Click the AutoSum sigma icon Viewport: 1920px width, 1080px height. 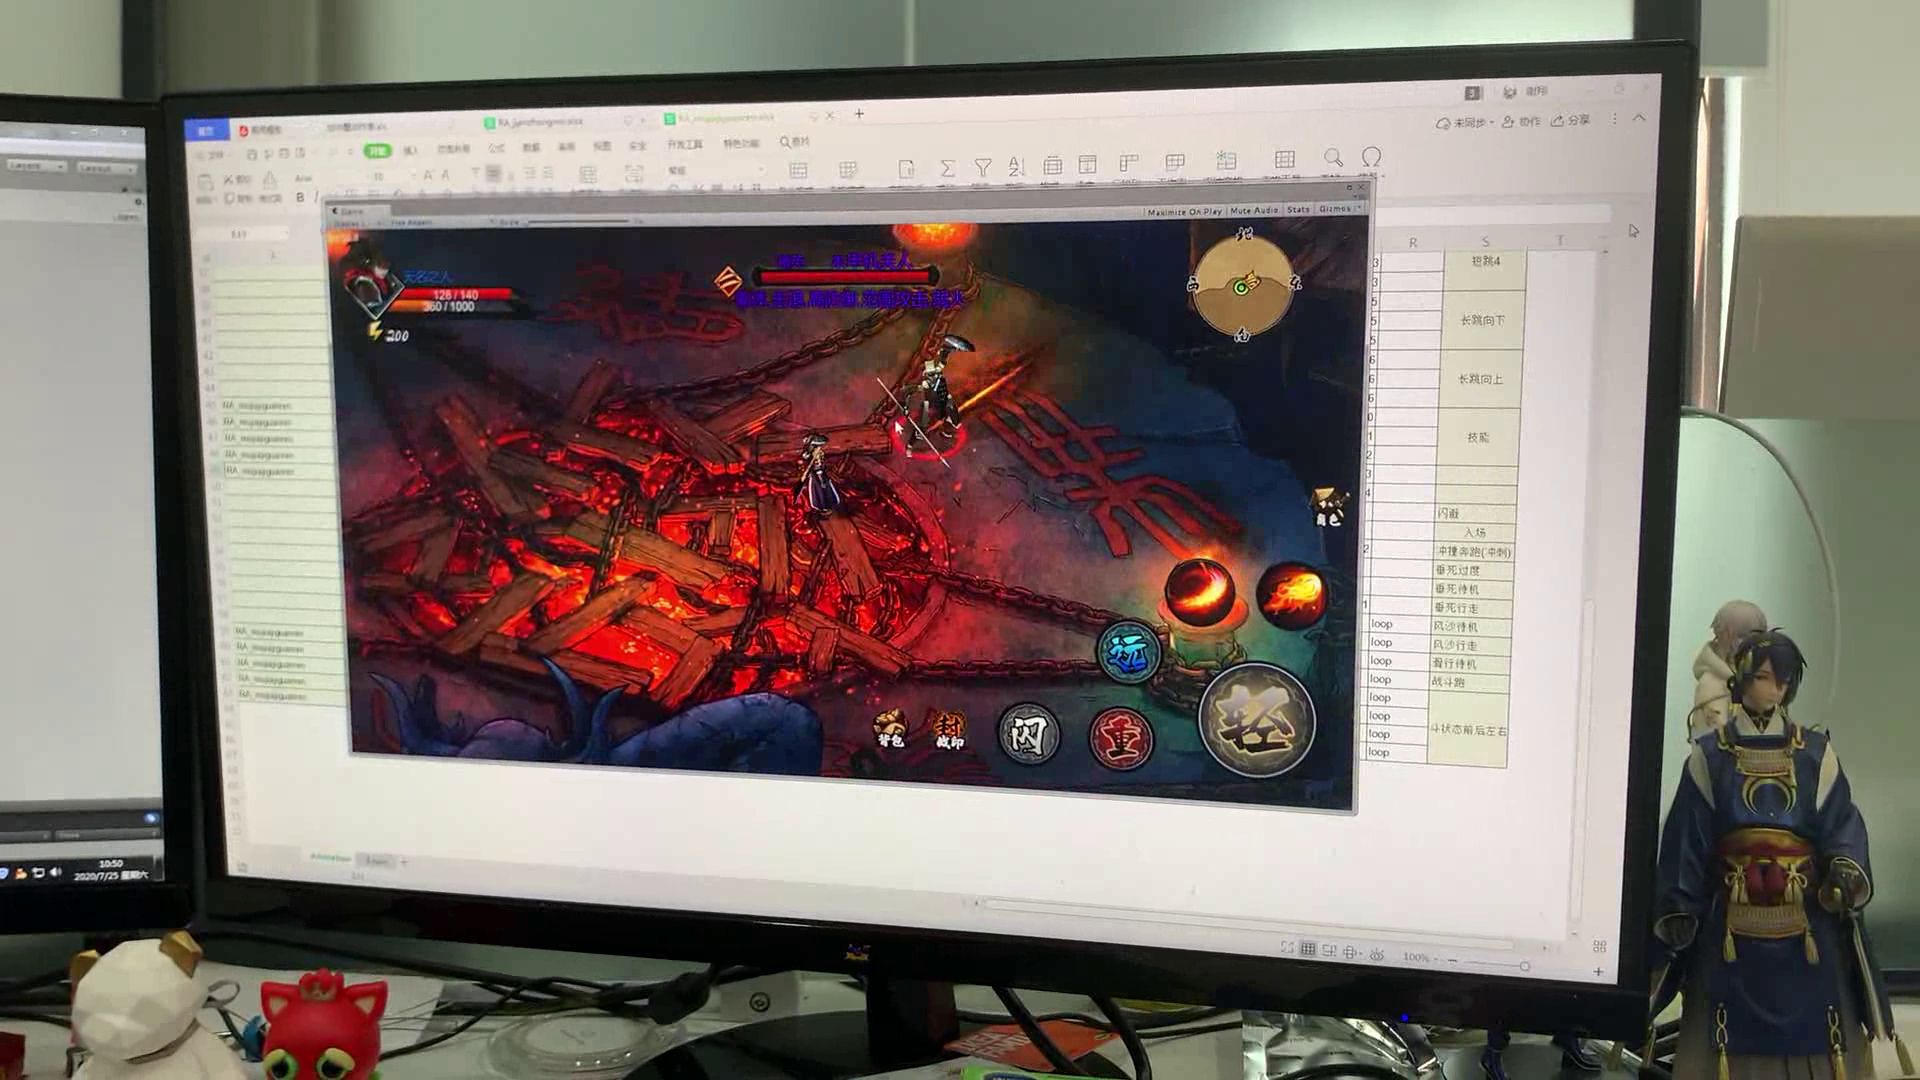pyautogui.click(x=946, y=168)
